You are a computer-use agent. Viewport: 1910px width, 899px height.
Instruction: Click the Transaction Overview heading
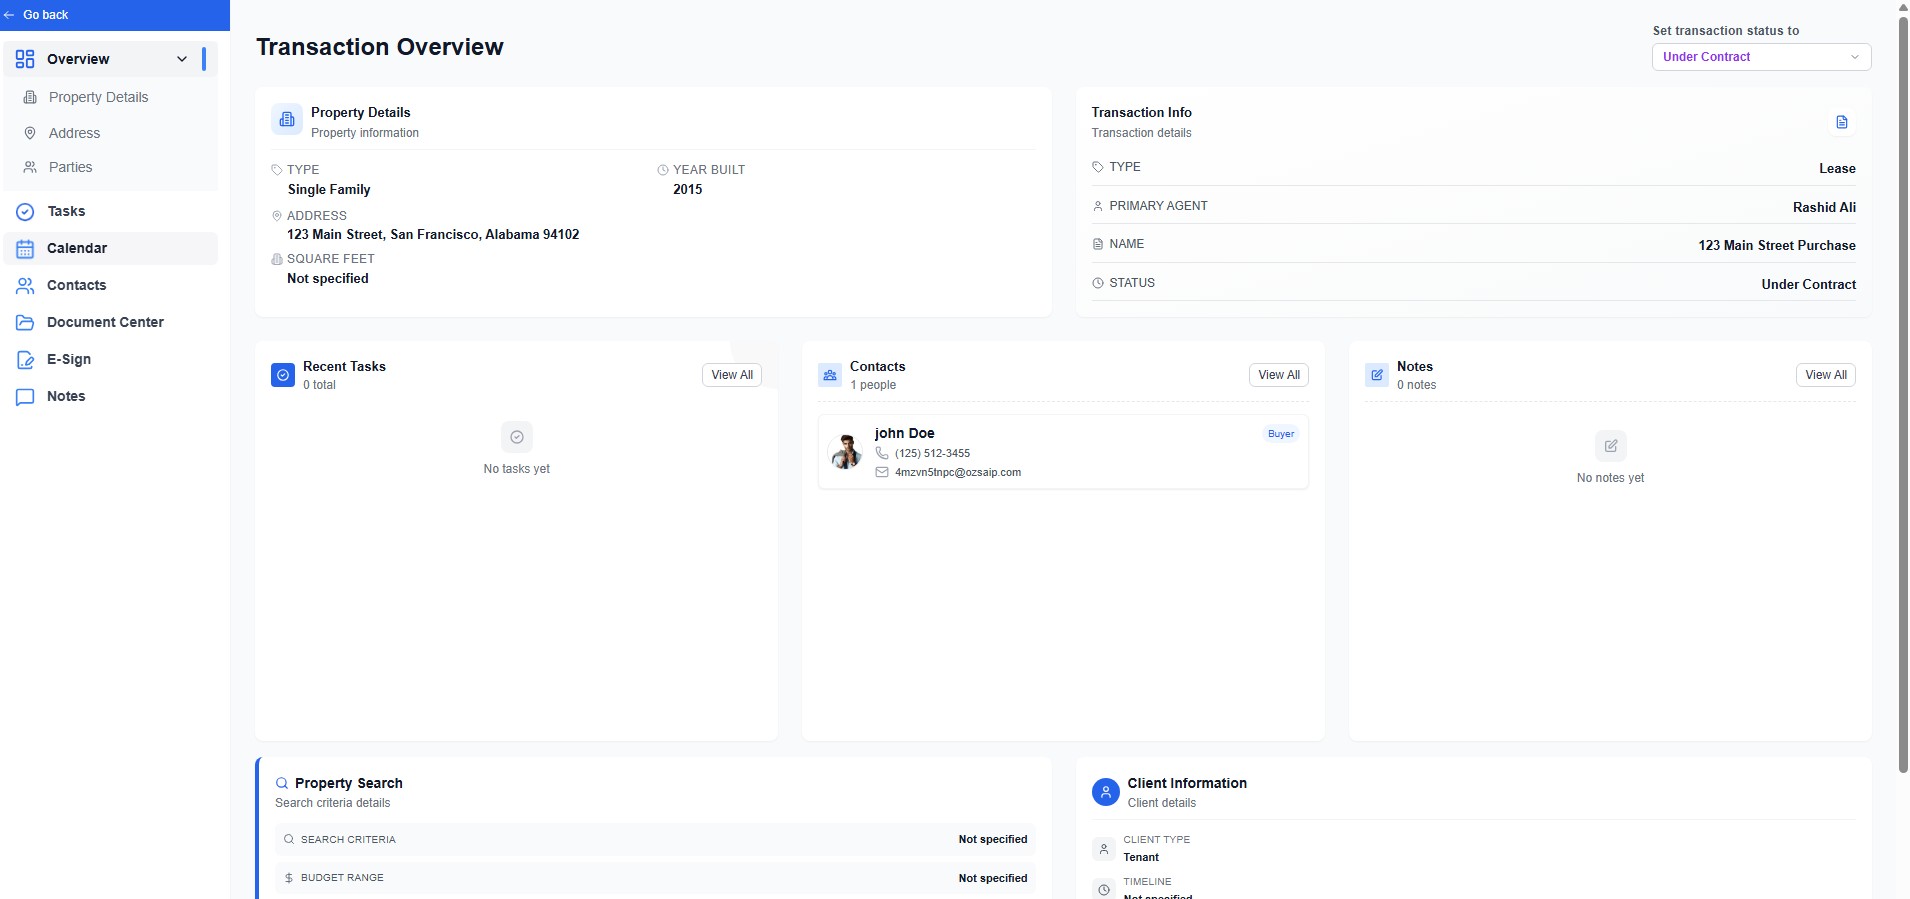click(x=380, y=47)
